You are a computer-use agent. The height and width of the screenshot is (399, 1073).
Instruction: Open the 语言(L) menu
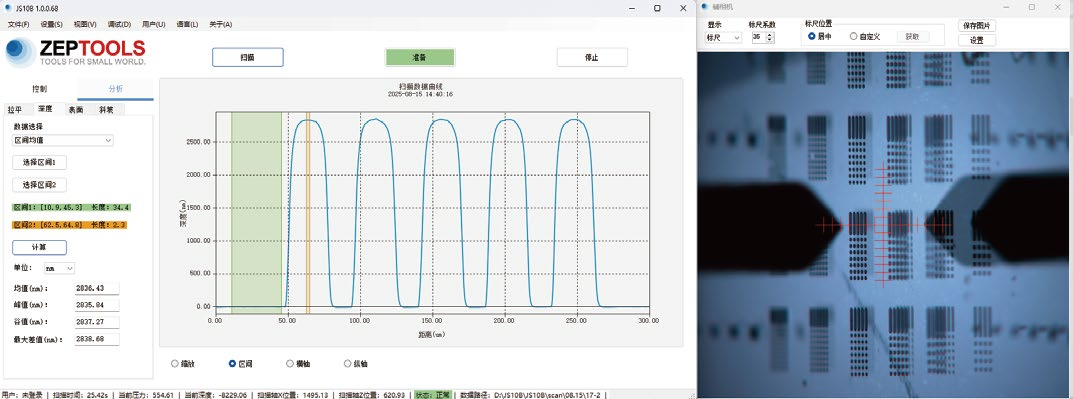[x=187, y=24]
